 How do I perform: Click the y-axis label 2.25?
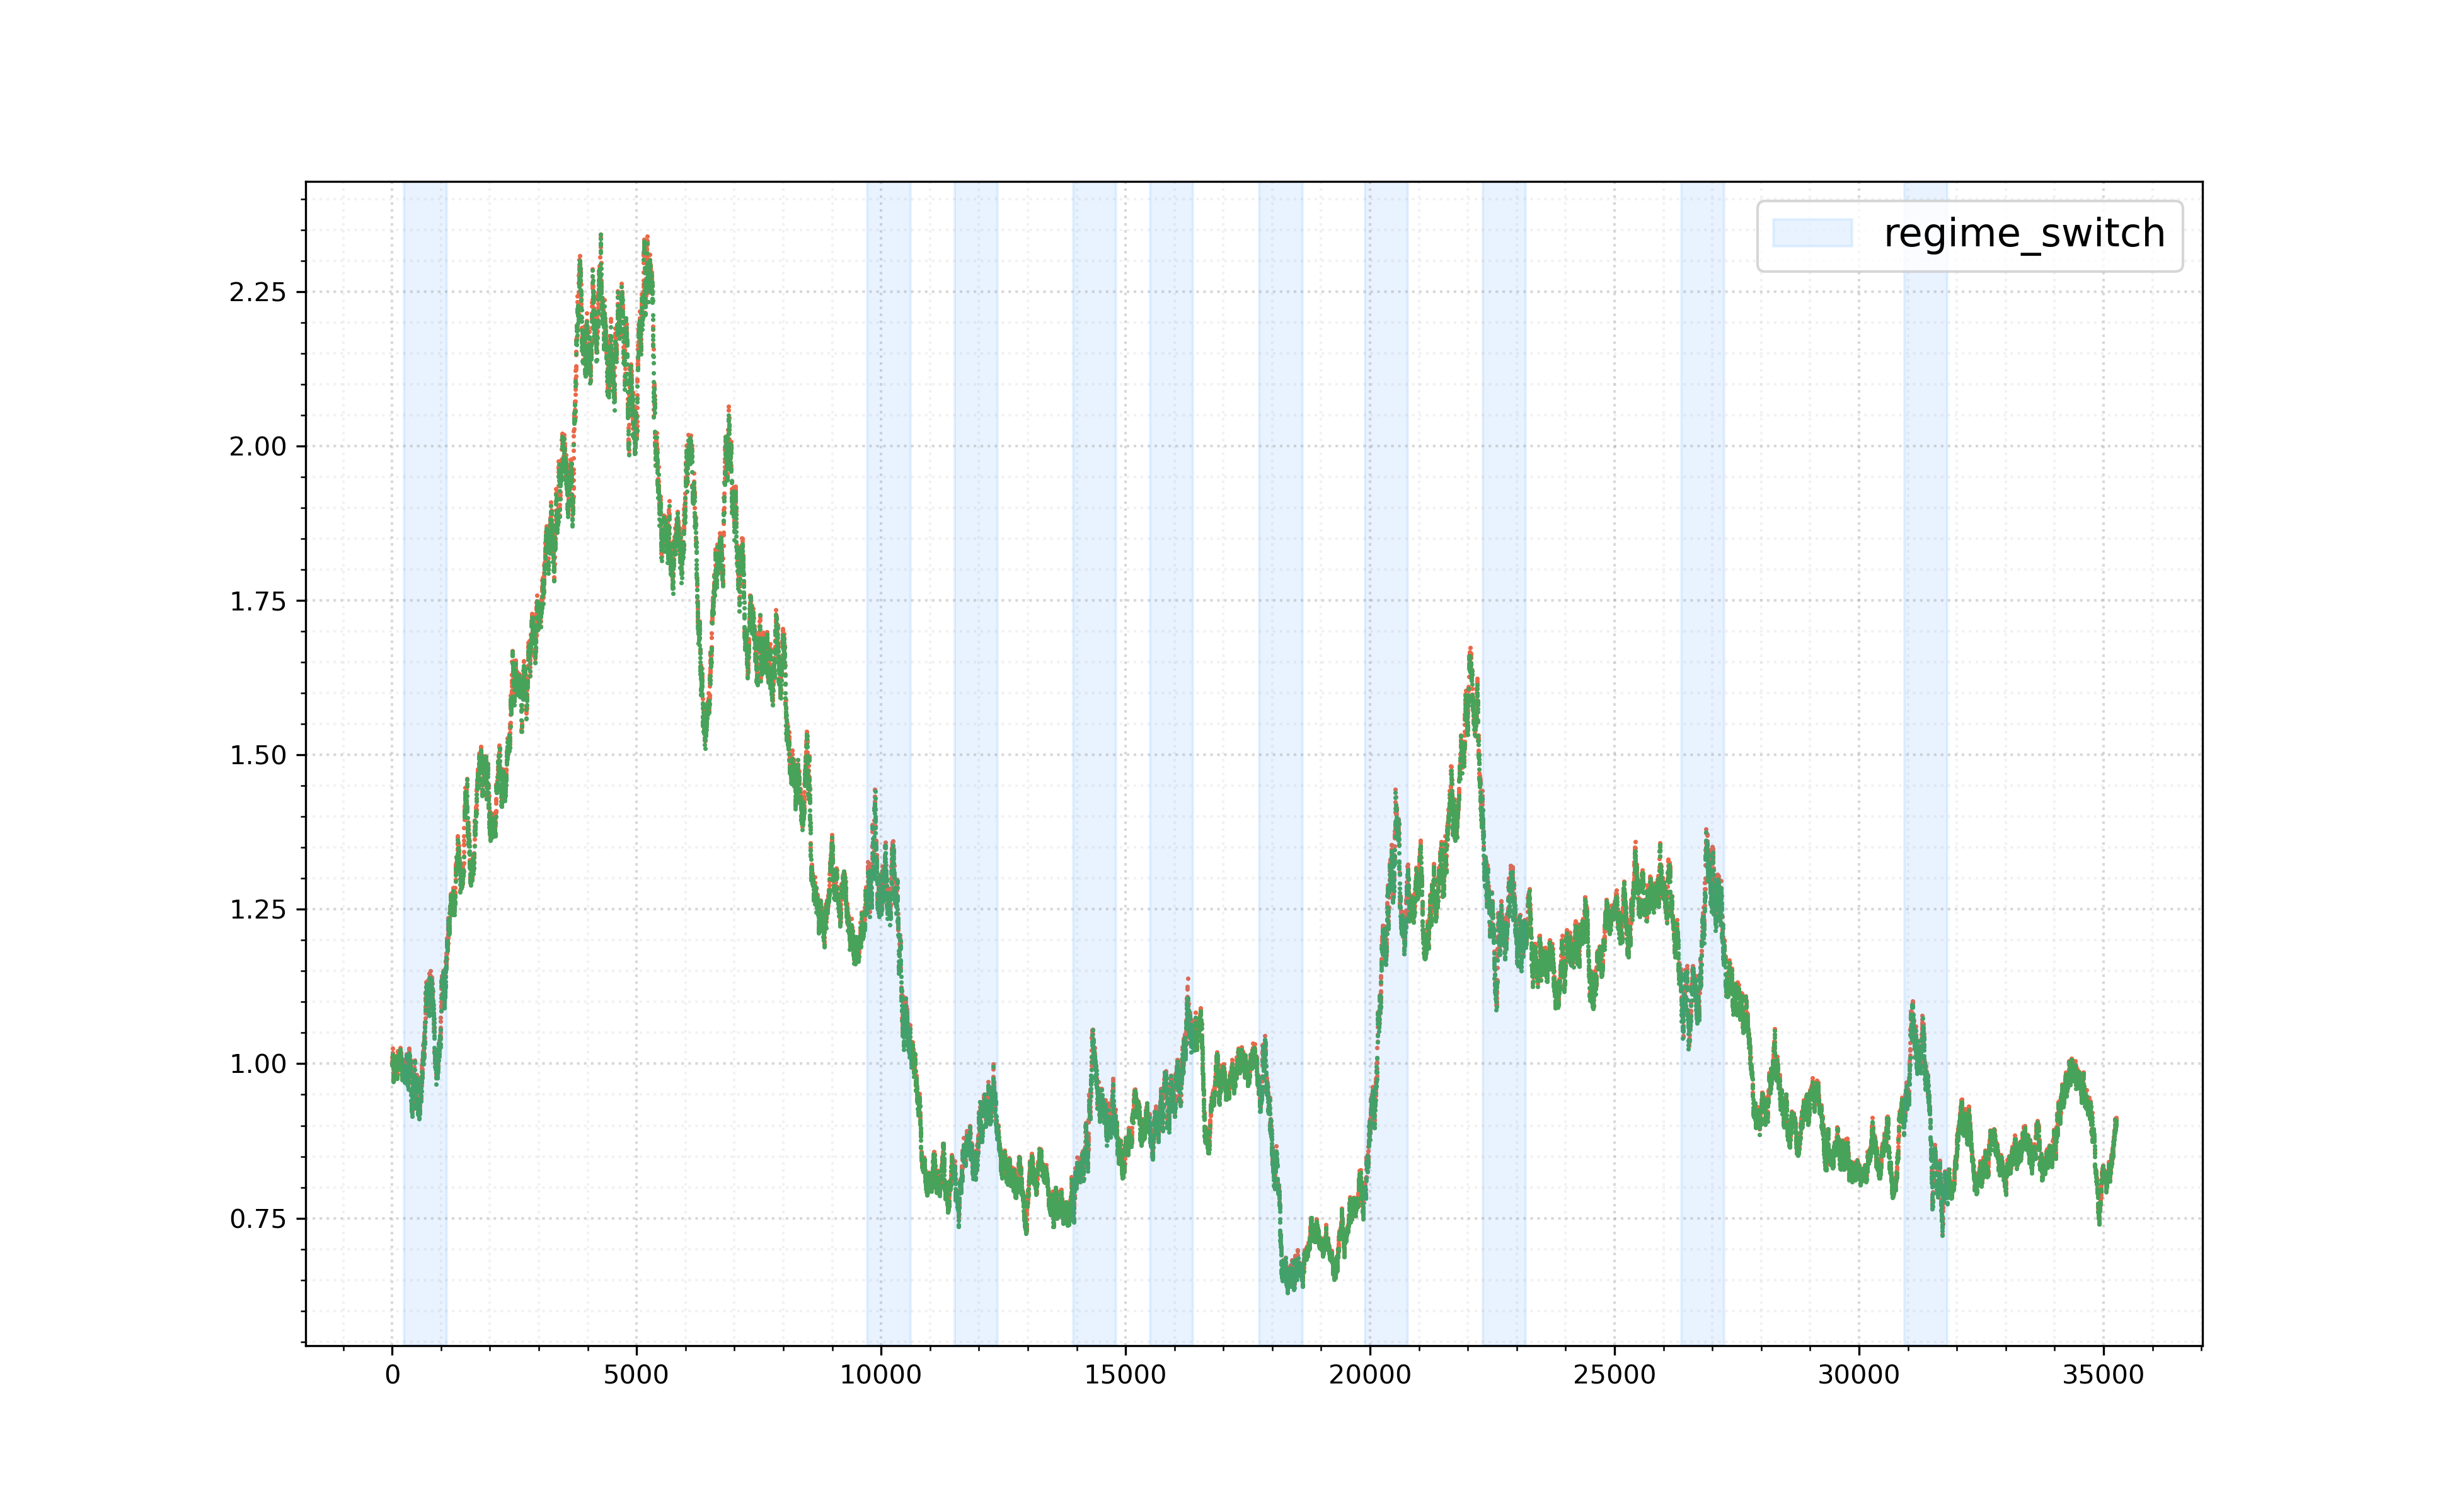click(x=258, y=292)
